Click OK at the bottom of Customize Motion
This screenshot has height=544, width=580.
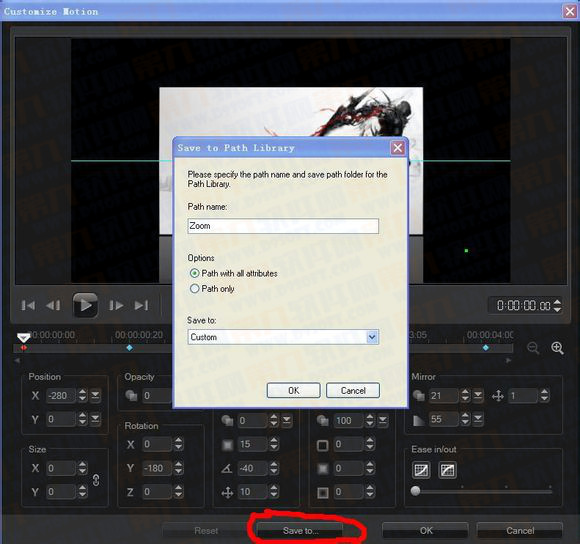click(x=426, y=531)
